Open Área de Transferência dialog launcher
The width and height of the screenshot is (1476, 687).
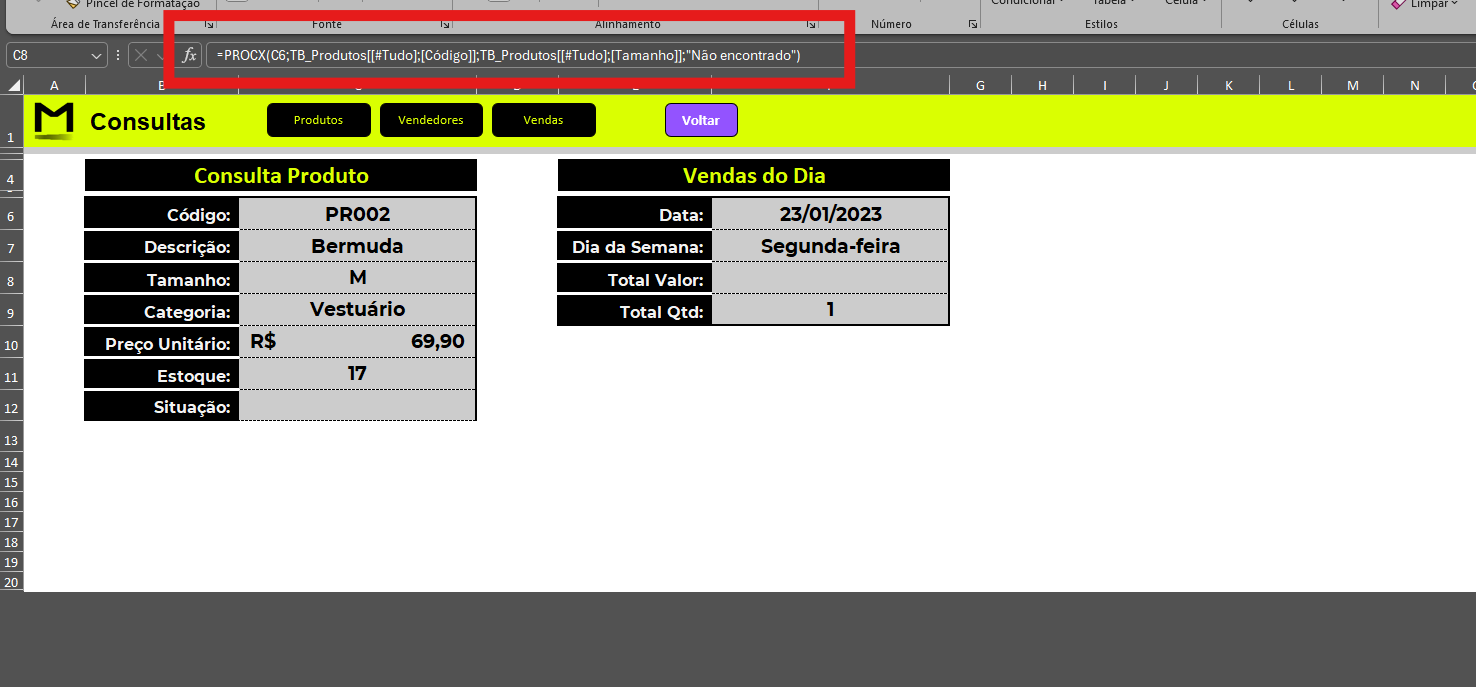coord(209,24)
